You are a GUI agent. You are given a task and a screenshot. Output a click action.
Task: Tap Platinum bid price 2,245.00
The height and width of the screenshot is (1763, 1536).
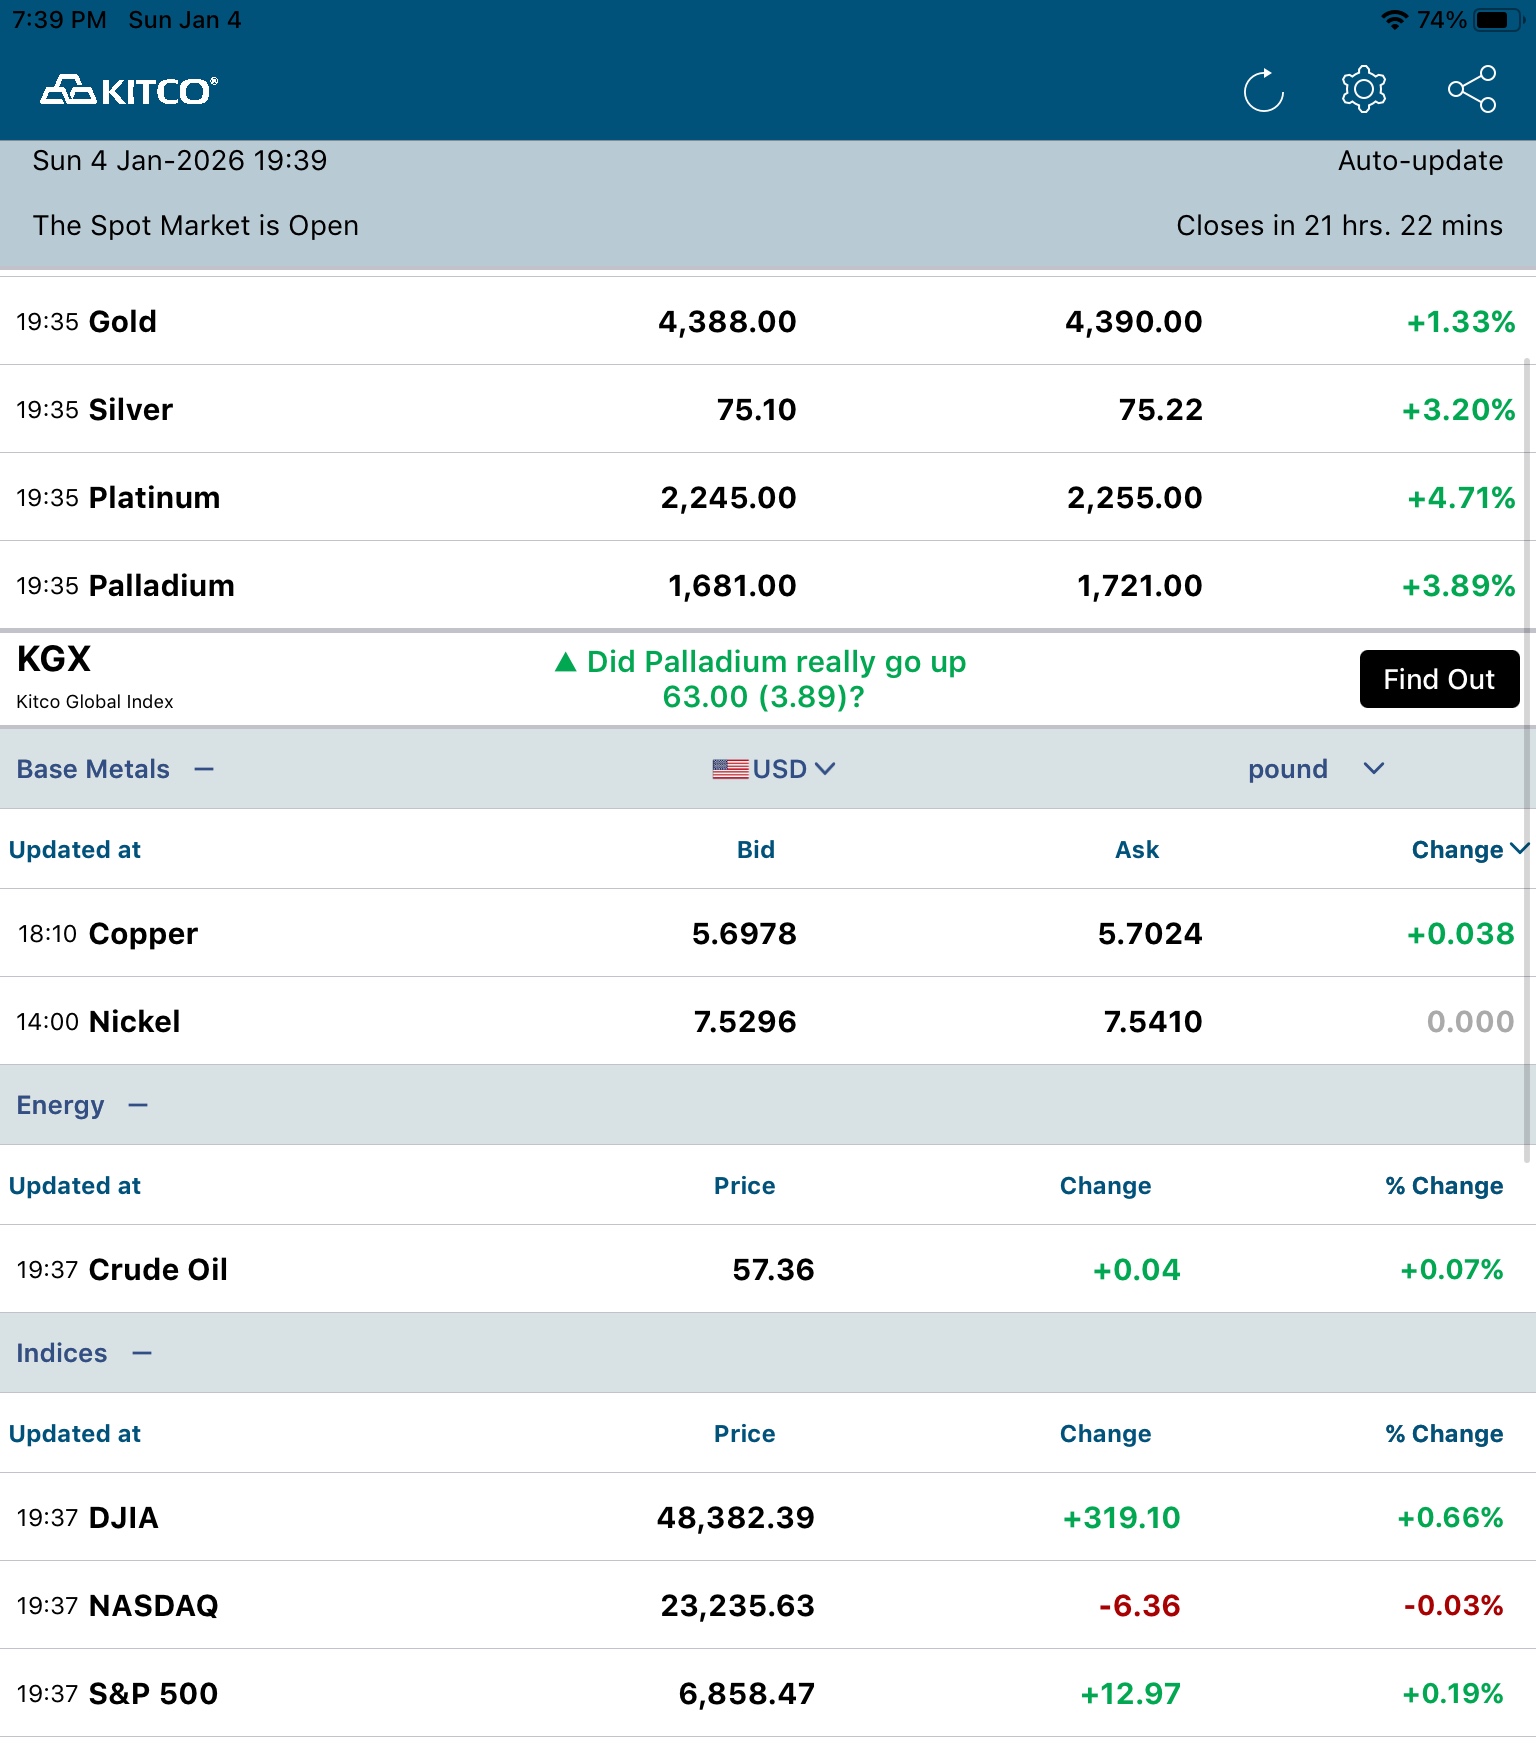pos(728,498)
